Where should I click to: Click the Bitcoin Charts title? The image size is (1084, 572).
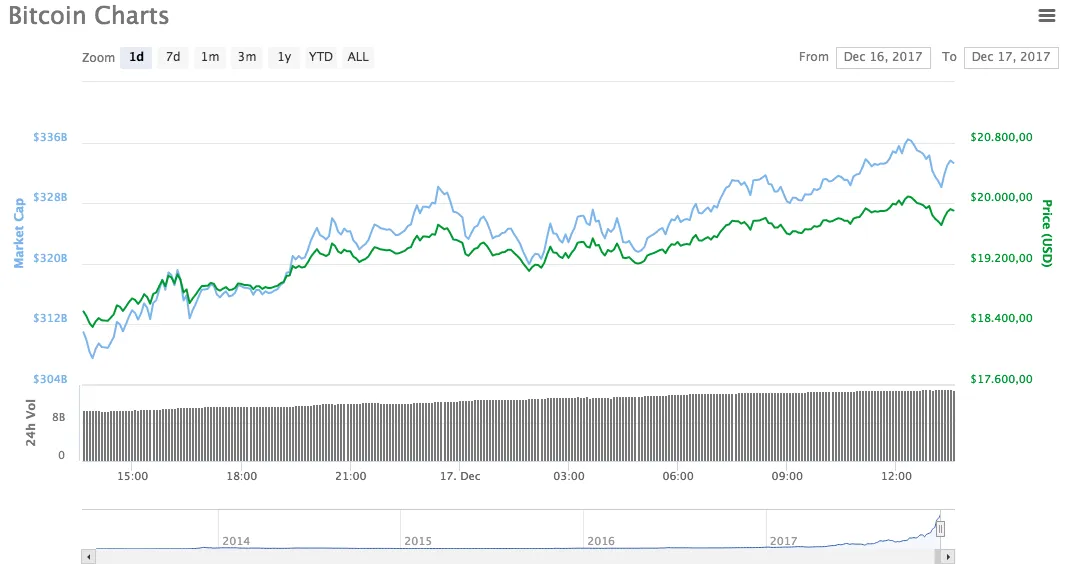[x=88, y=15]
